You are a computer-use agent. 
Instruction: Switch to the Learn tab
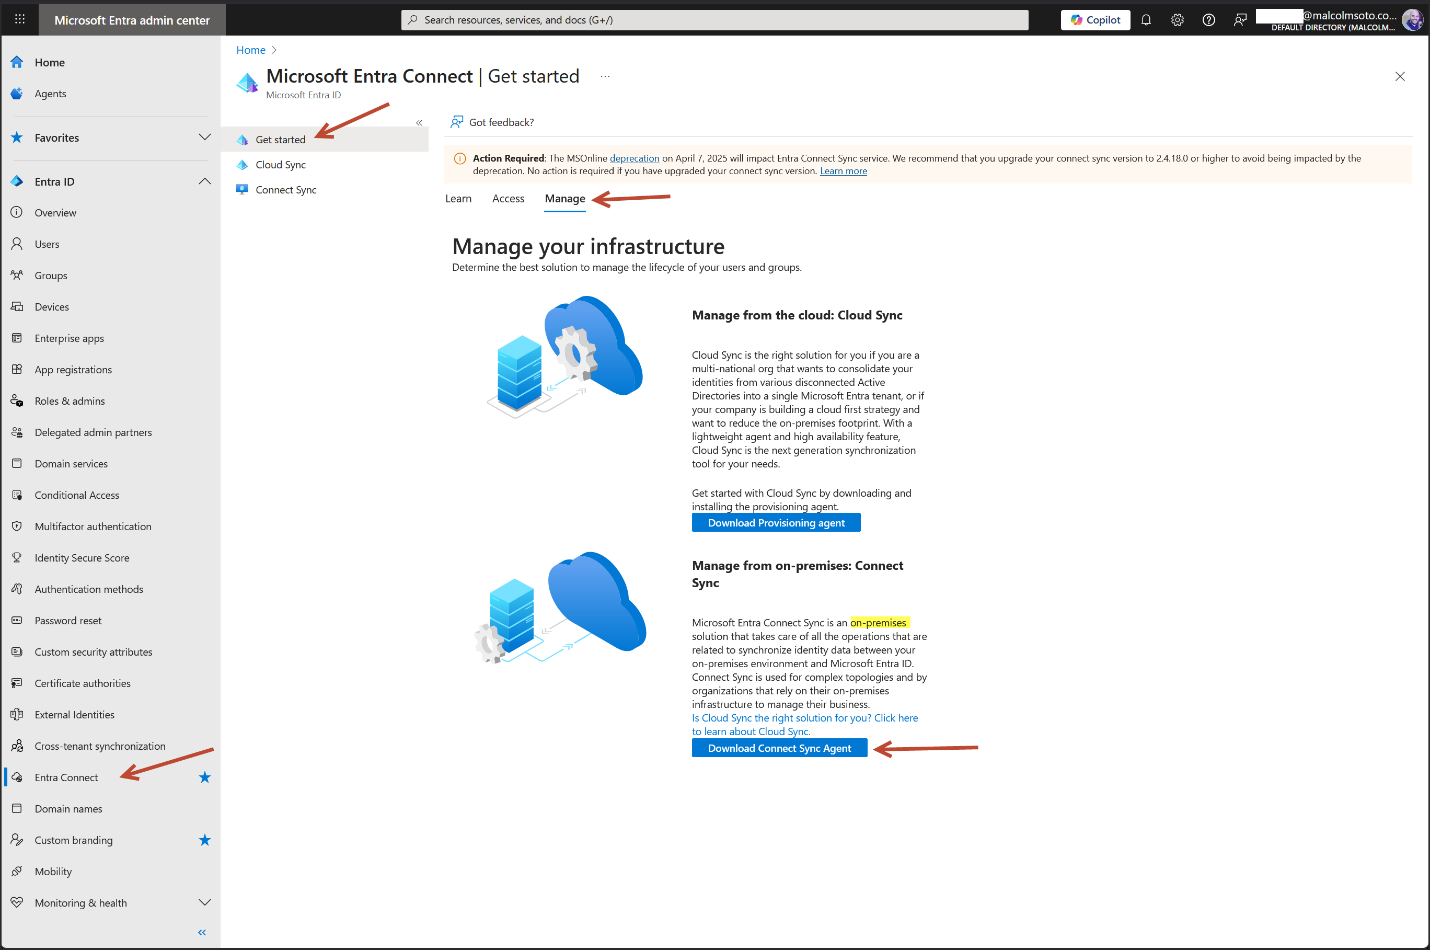coord(458,199)
